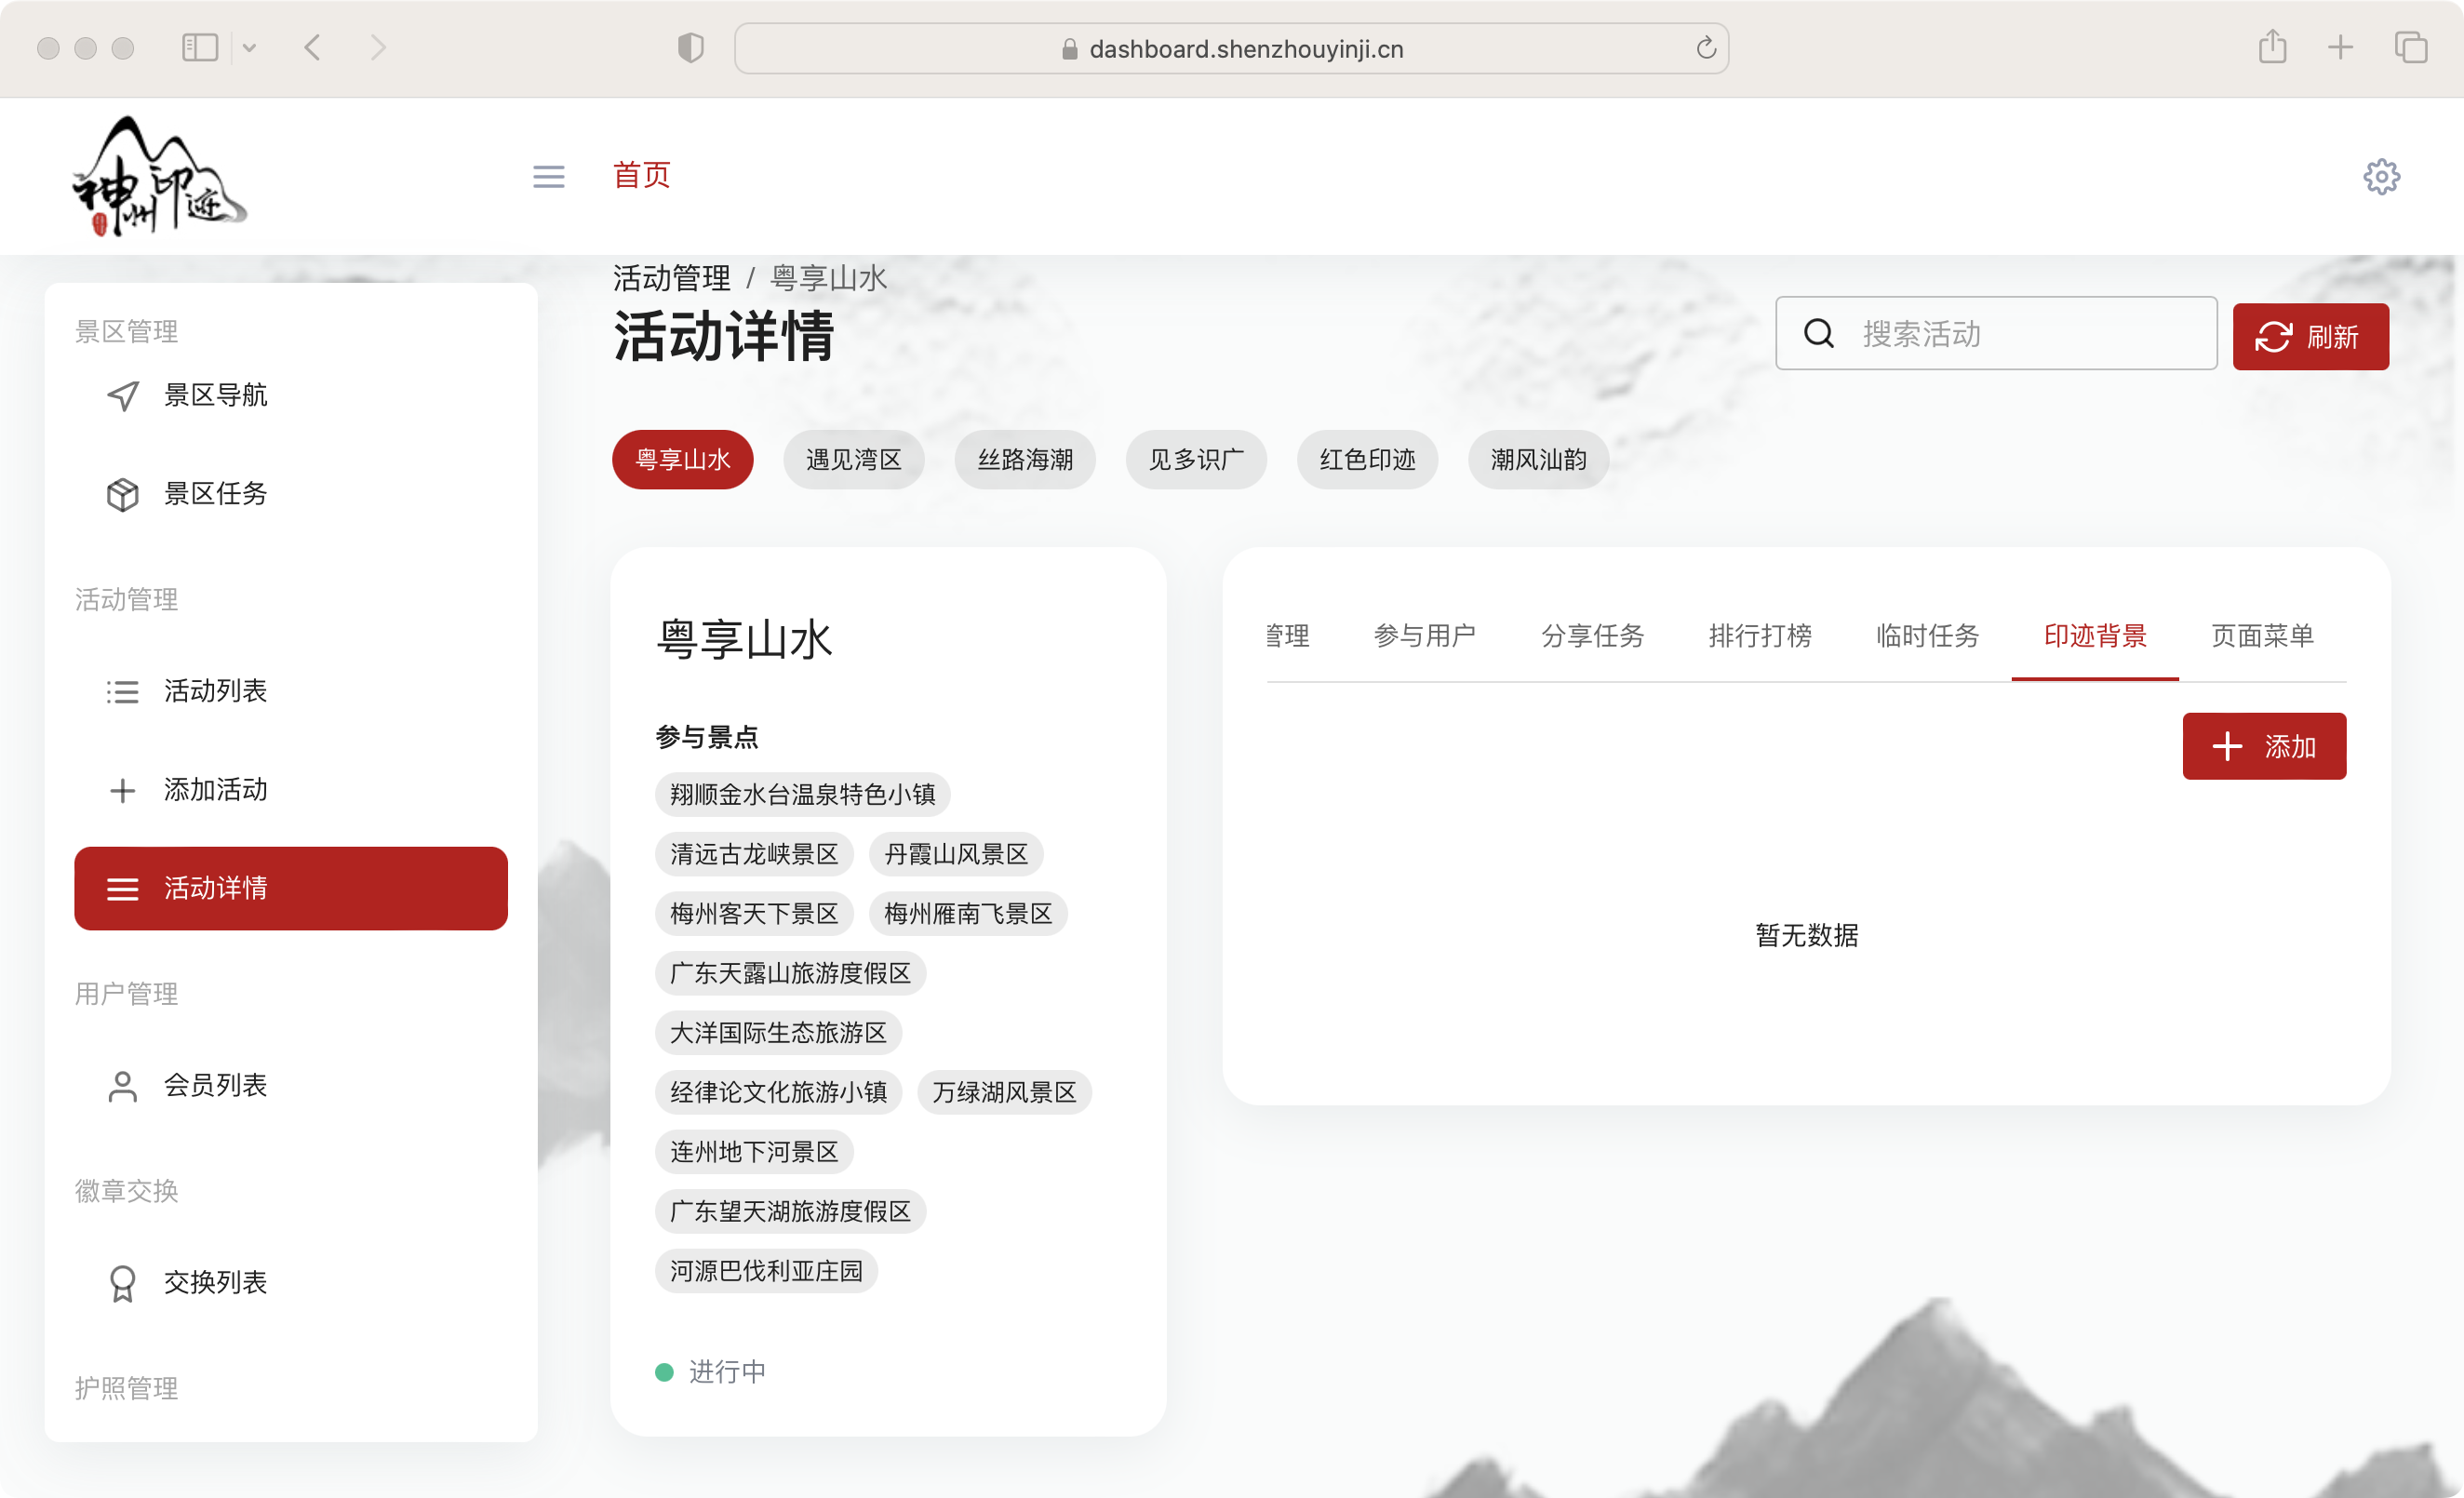Image resolution: width=2464 pixels, height=1498 pixels.
Task: Click the 会员列表 user icon
Action: click(122, 1085)
